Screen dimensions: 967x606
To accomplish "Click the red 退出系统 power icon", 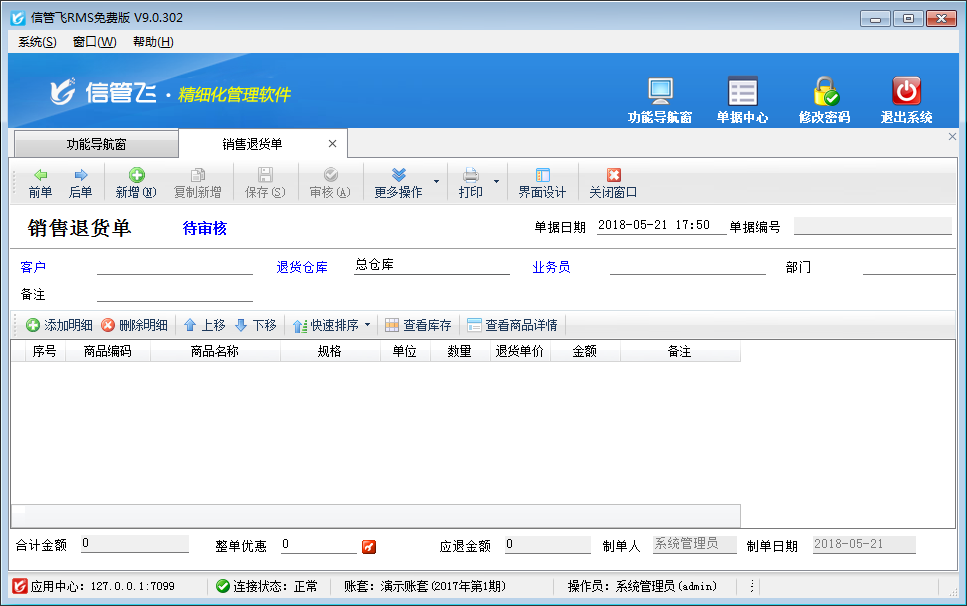I will coord(906,93).
